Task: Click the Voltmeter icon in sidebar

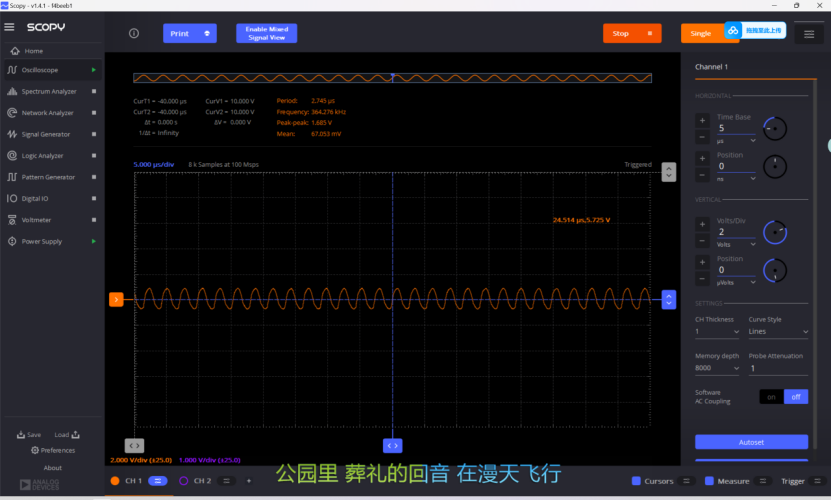Action: click(x=12, y=220)
